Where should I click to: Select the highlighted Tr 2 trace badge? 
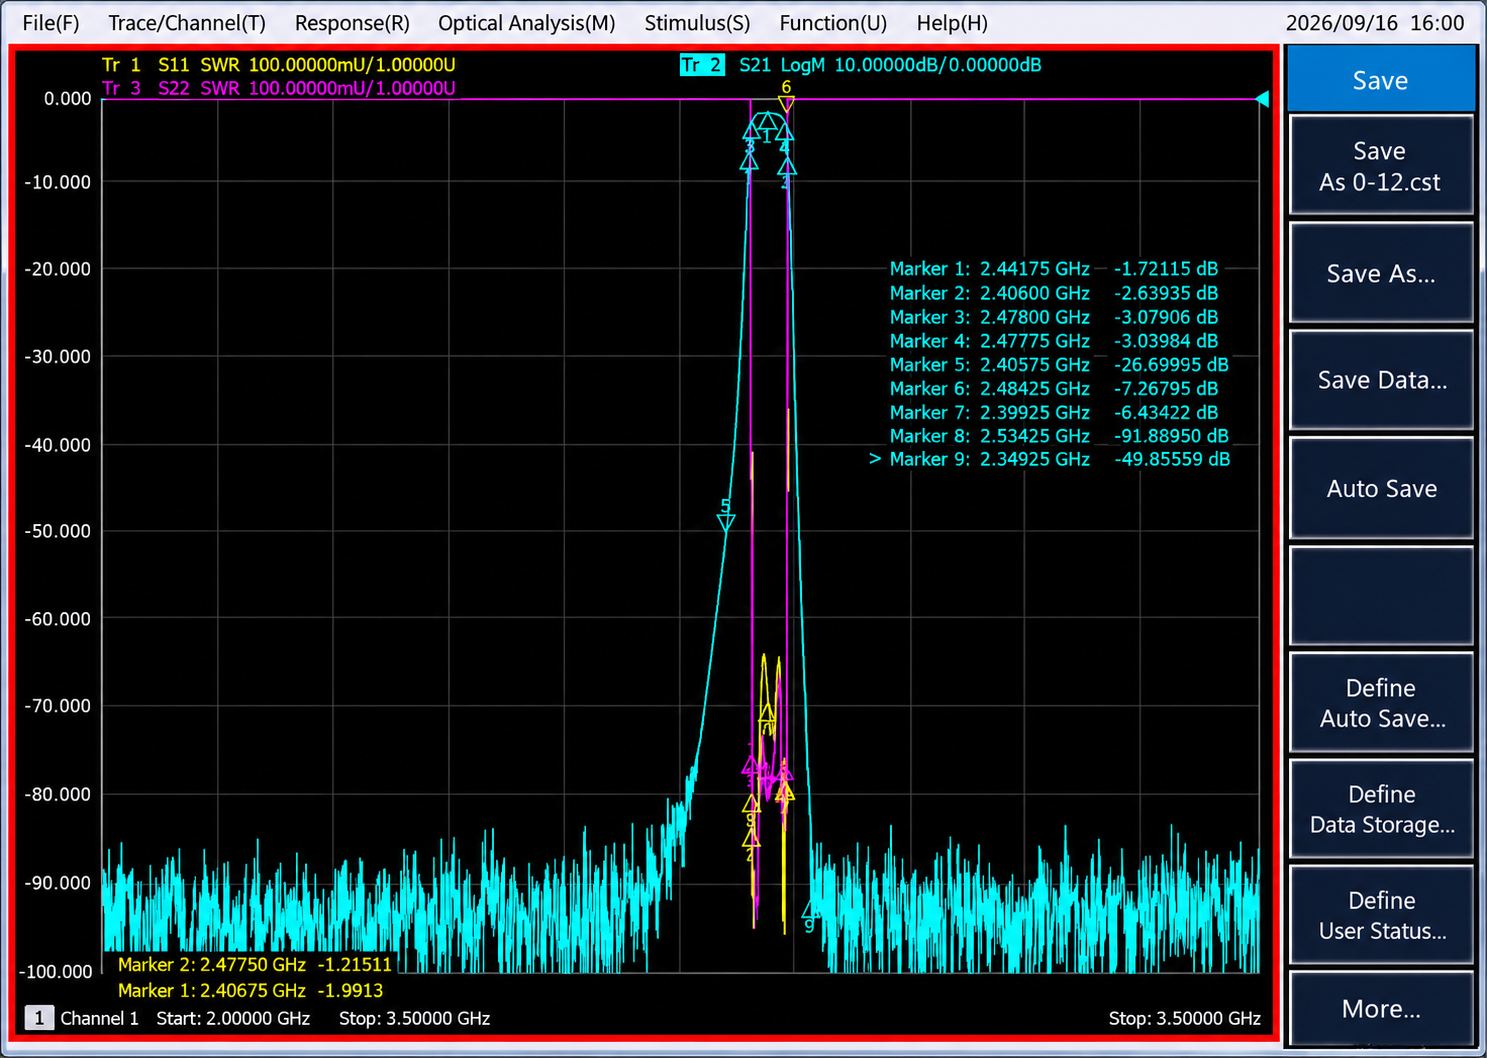[x=702, y=65]
